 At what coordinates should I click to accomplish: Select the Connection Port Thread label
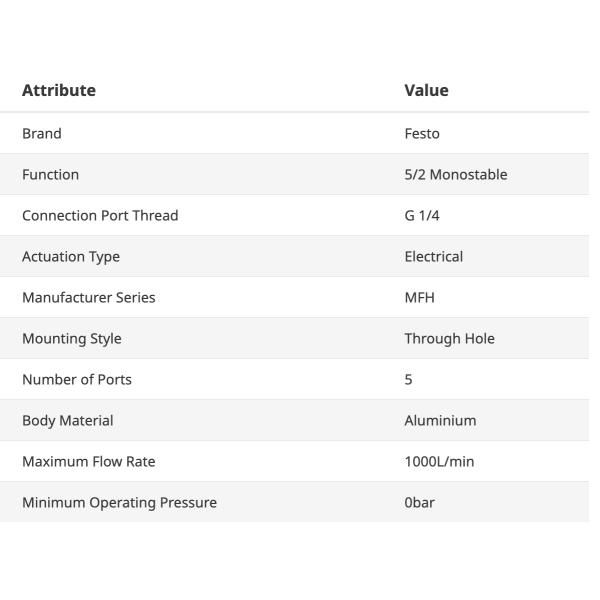100,215
